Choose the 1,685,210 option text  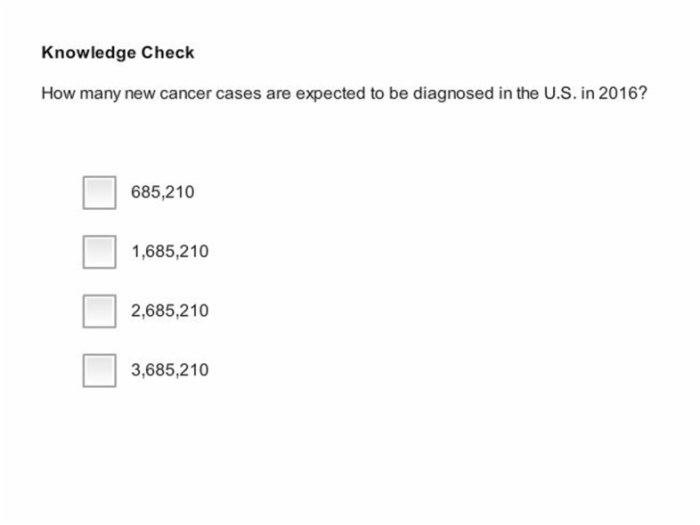tap(170, 251)
